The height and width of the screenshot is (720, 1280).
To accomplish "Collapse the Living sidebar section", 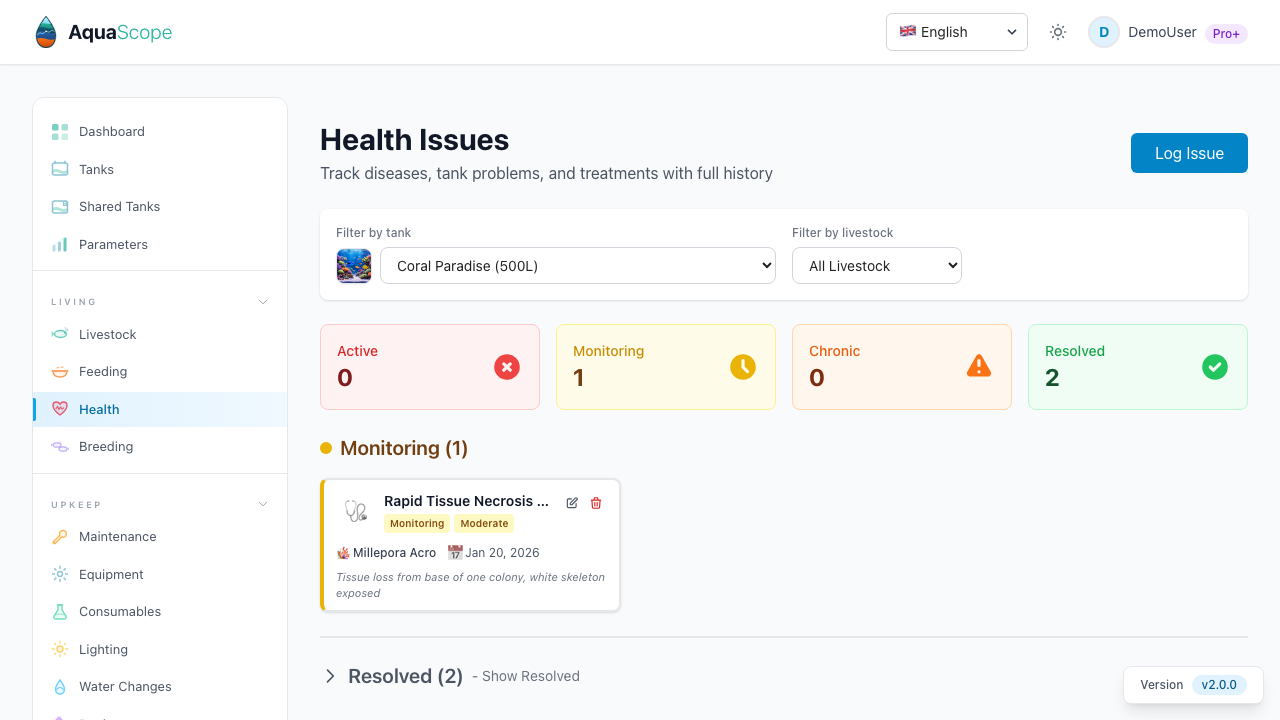I will click(263, 302).
